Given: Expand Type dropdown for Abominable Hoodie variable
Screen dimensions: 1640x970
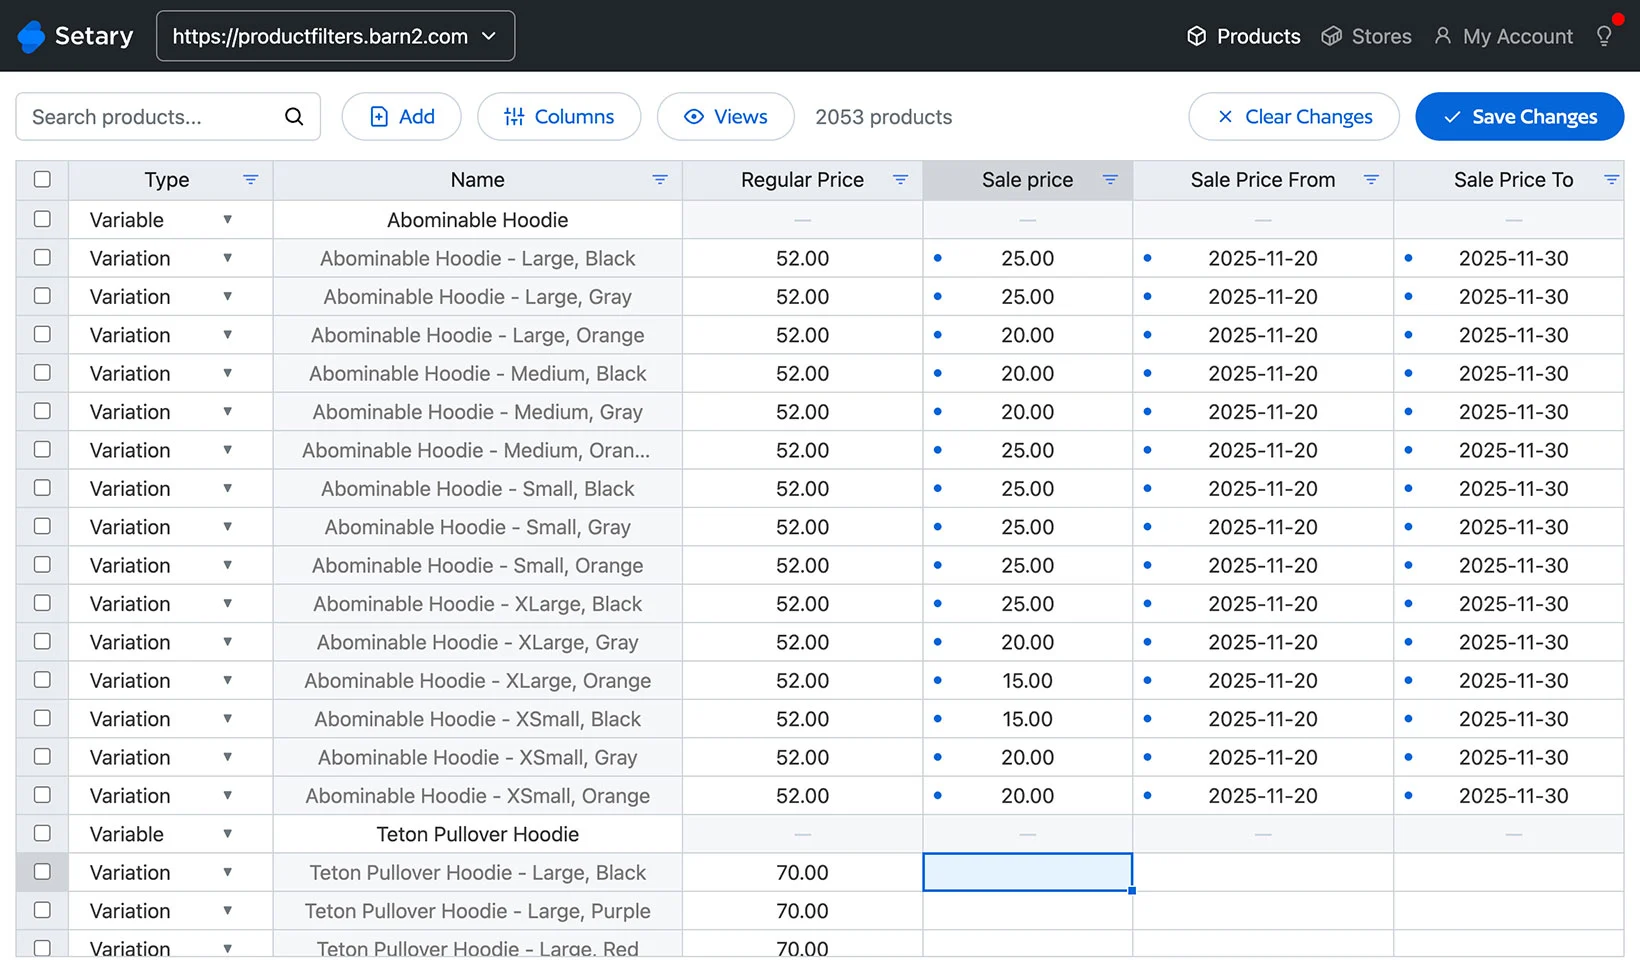Looking at the screenshot, I should (x=227, y=220).
